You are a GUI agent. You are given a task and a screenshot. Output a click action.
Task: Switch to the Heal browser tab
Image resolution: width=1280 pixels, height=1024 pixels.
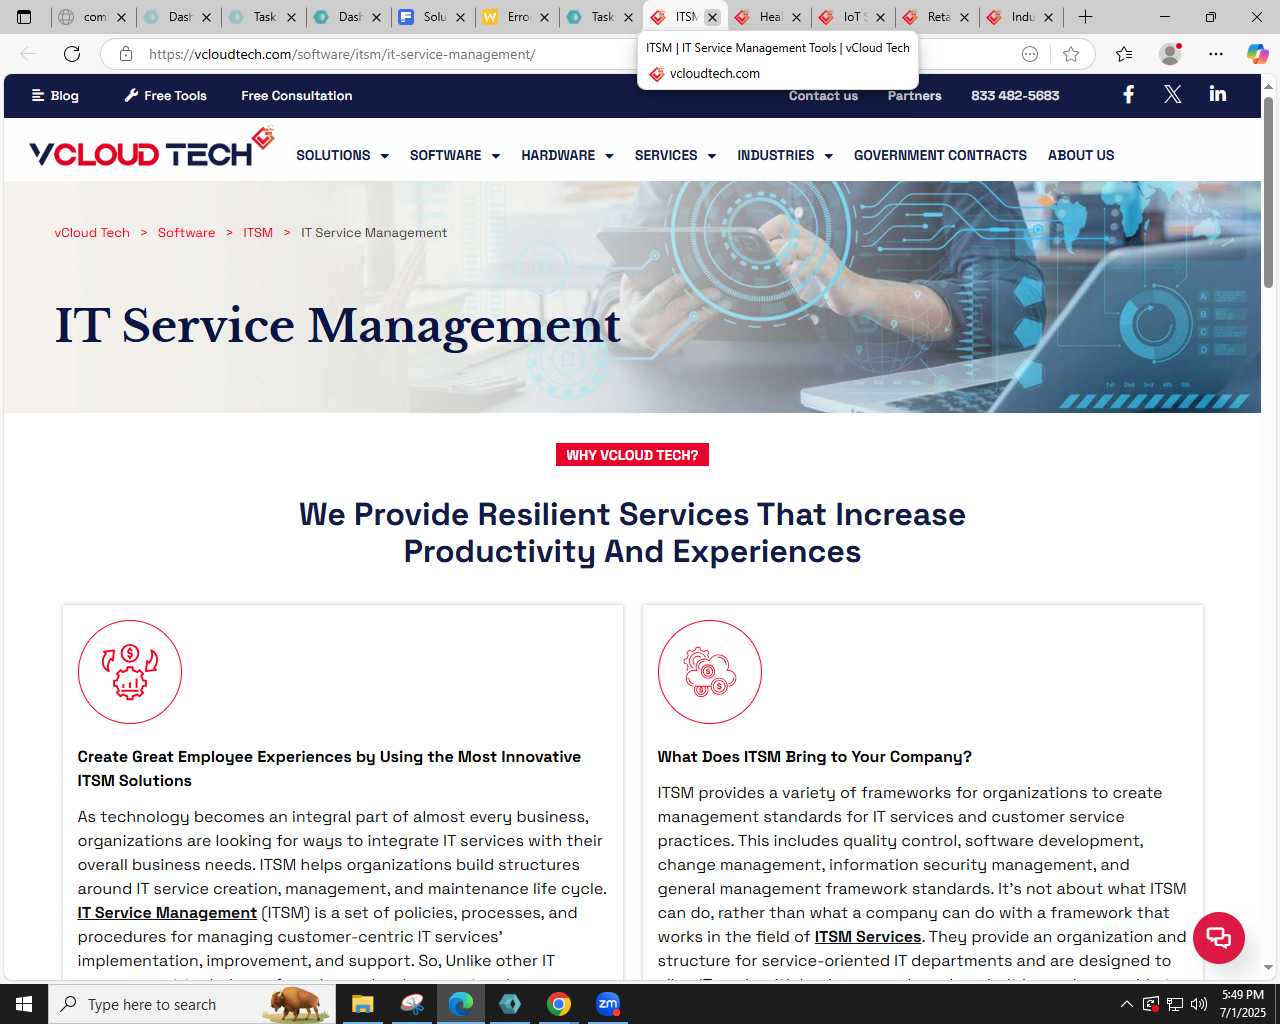[x=769, y=17]
